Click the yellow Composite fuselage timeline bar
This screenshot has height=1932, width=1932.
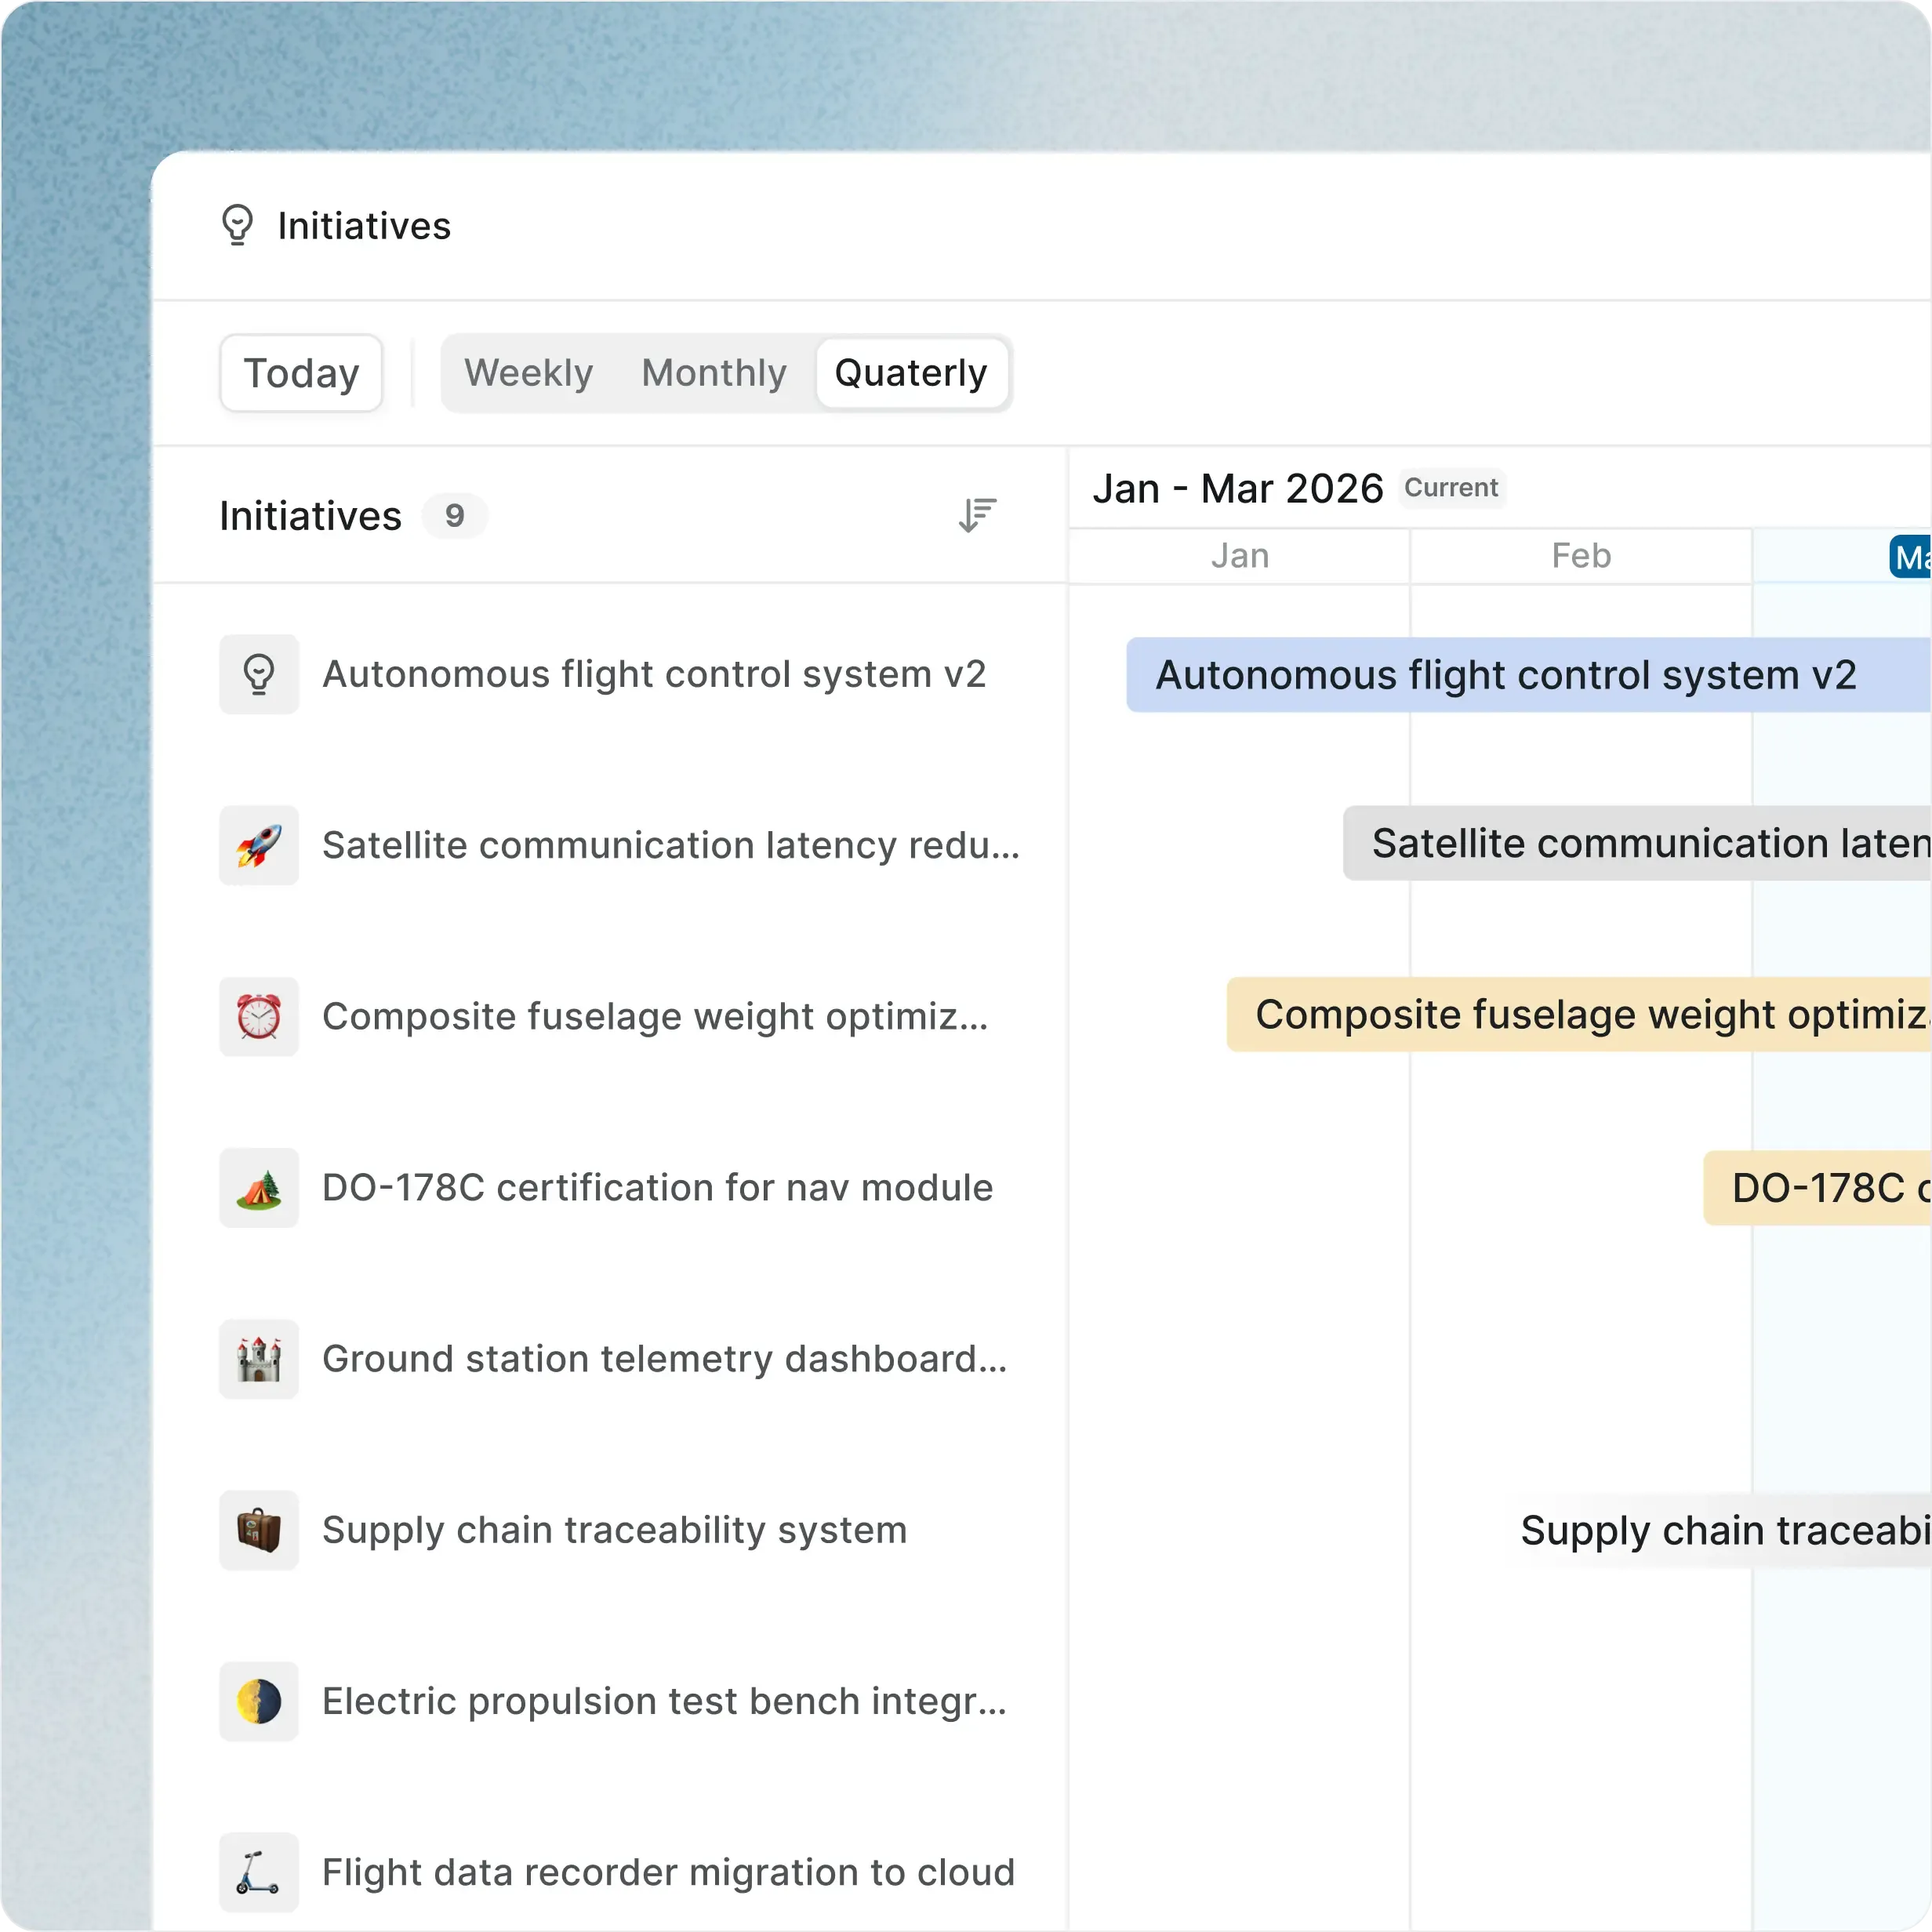(x=1579, y=1014)
